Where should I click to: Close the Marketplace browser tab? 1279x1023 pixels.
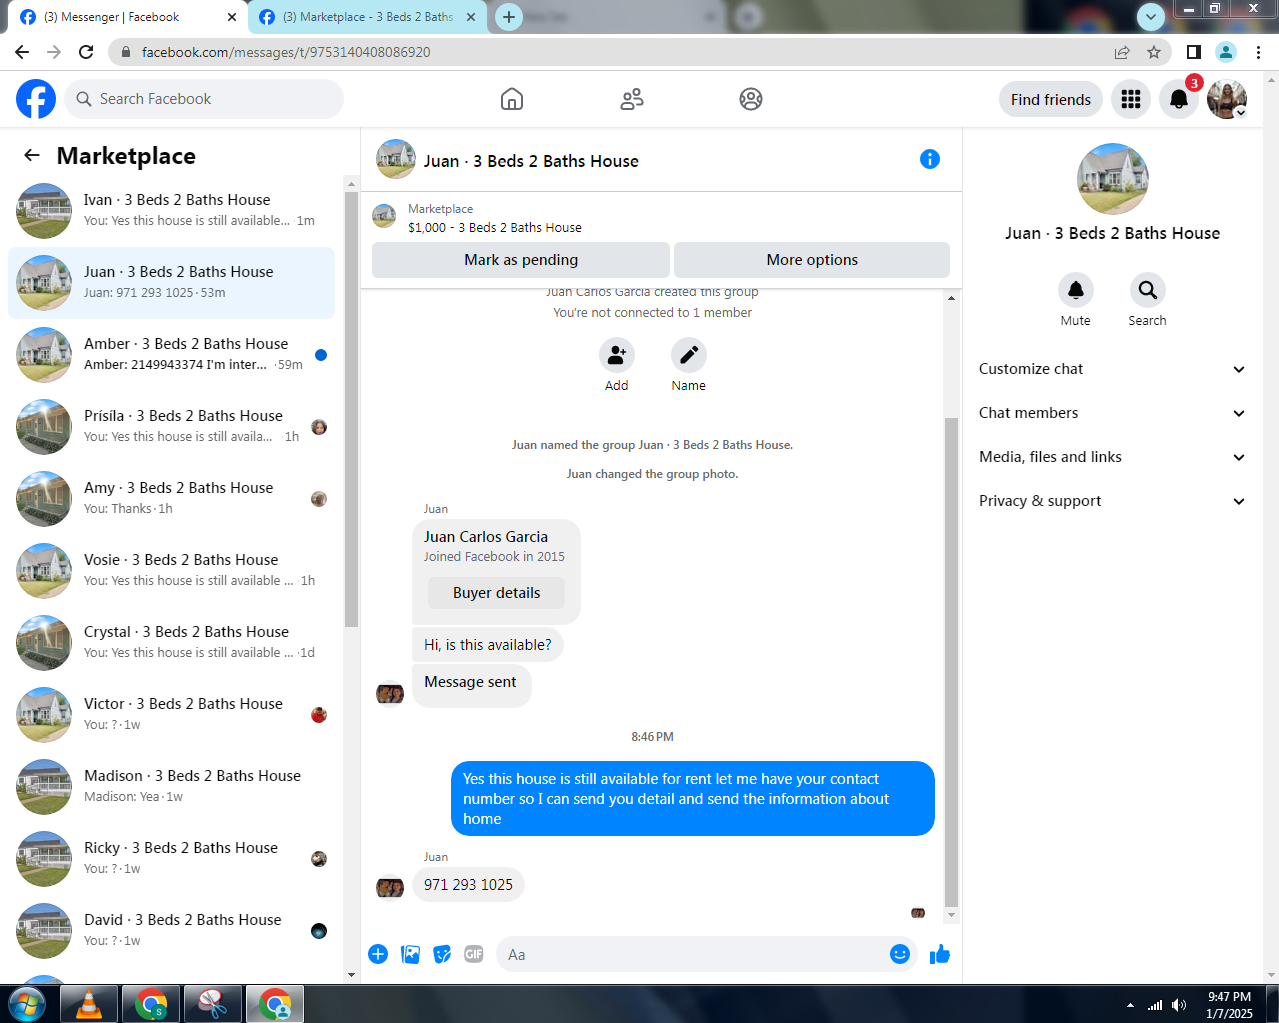pos(471,17)
